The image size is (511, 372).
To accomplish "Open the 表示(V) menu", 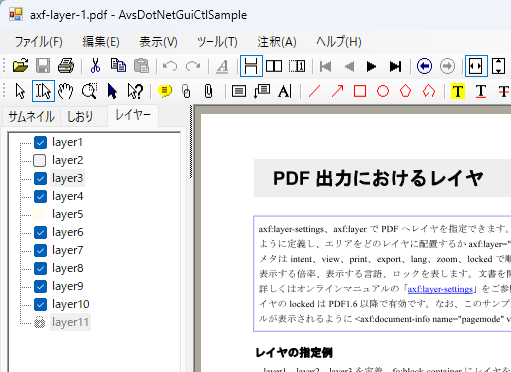I will click(x=158, y=42).
